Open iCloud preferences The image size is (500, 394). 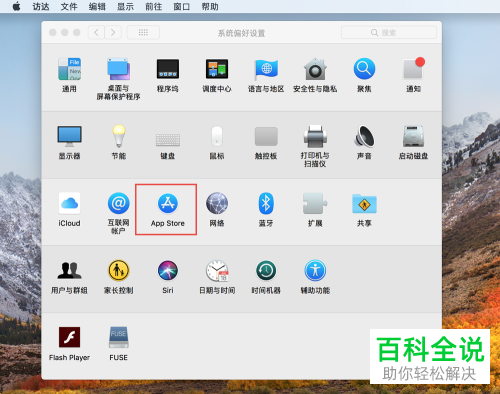pyautogui.click(x=69, y=209)
